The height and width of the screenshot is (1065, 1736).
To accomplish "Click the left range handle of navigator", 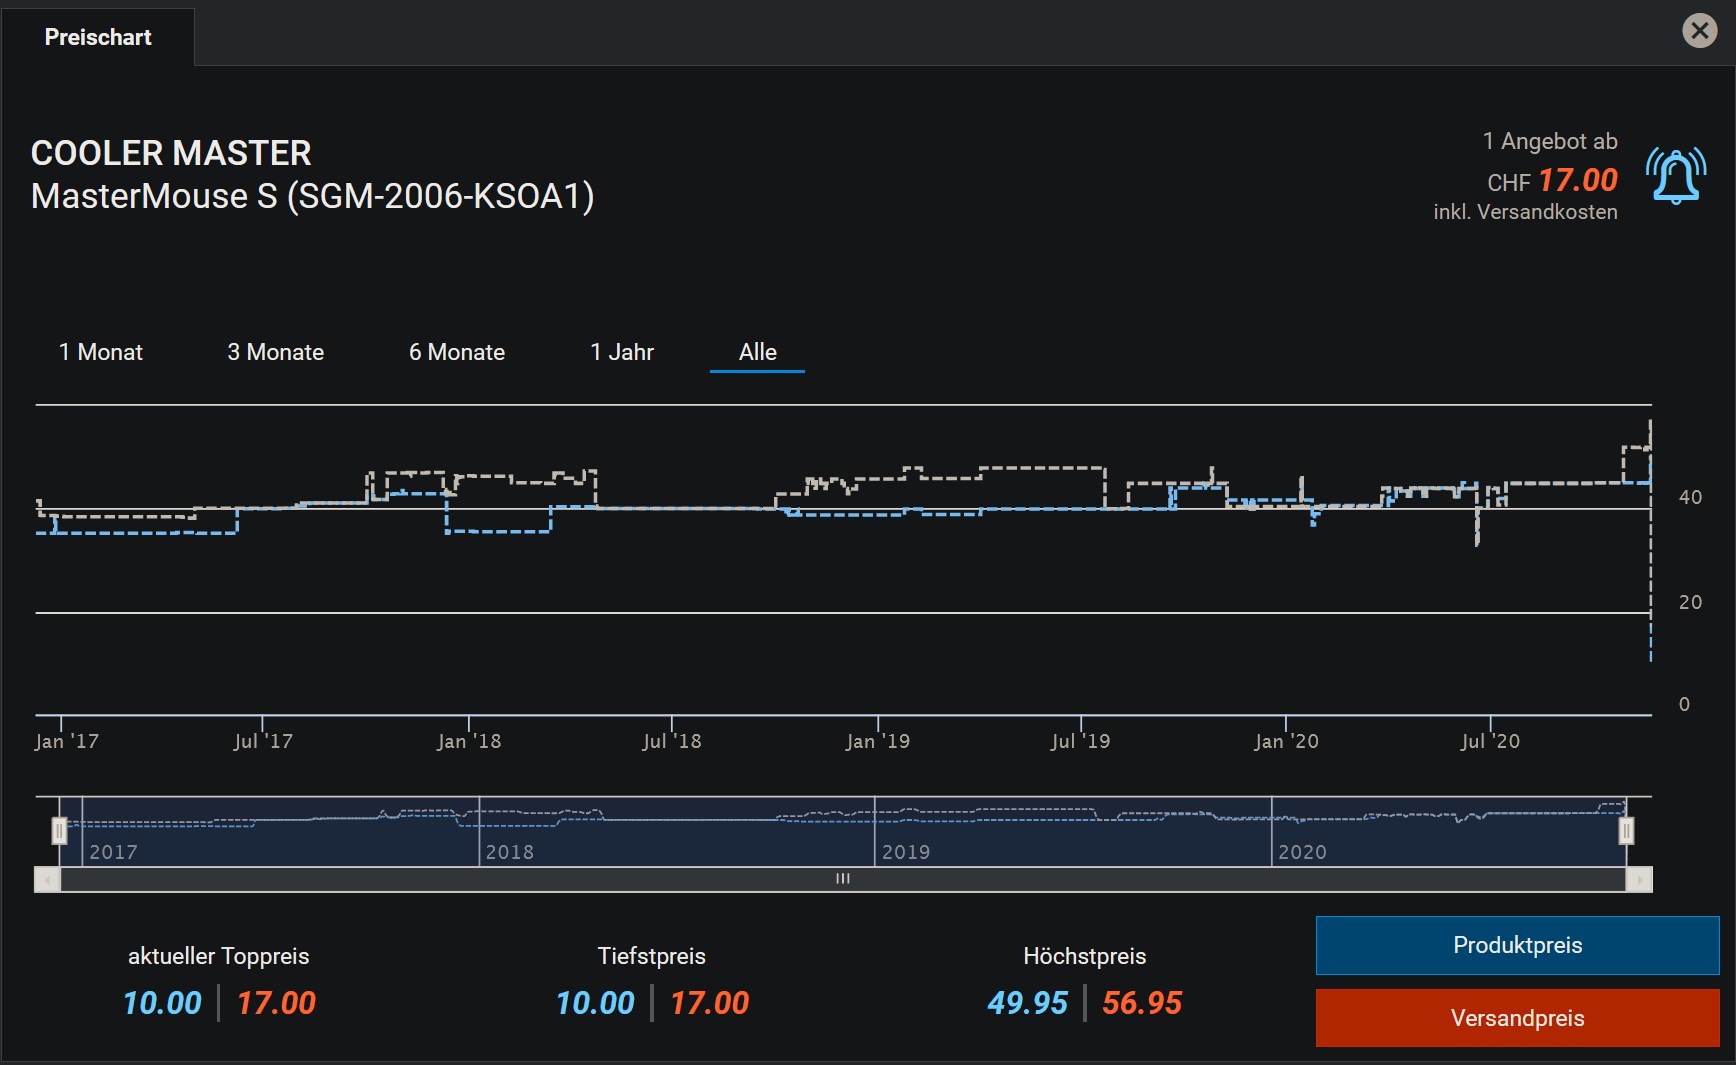I will coord(60,831).
